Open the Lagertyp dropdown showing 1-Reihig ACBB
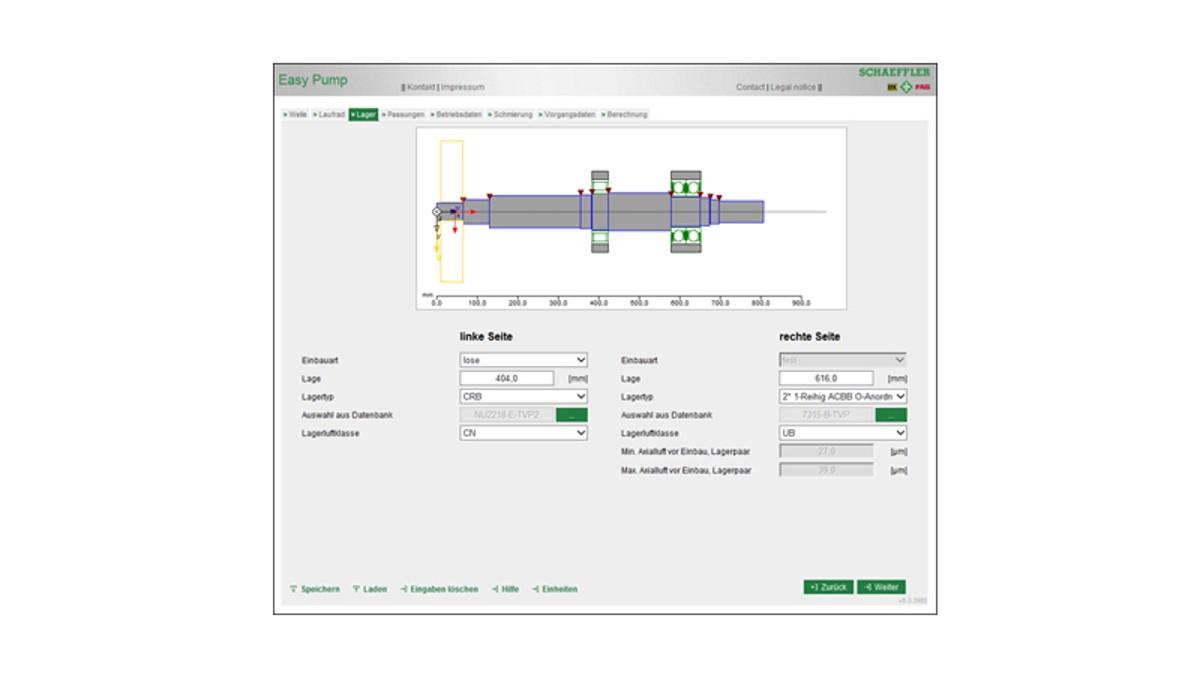This screenshot has width=1200, height=675. point(843,397)
